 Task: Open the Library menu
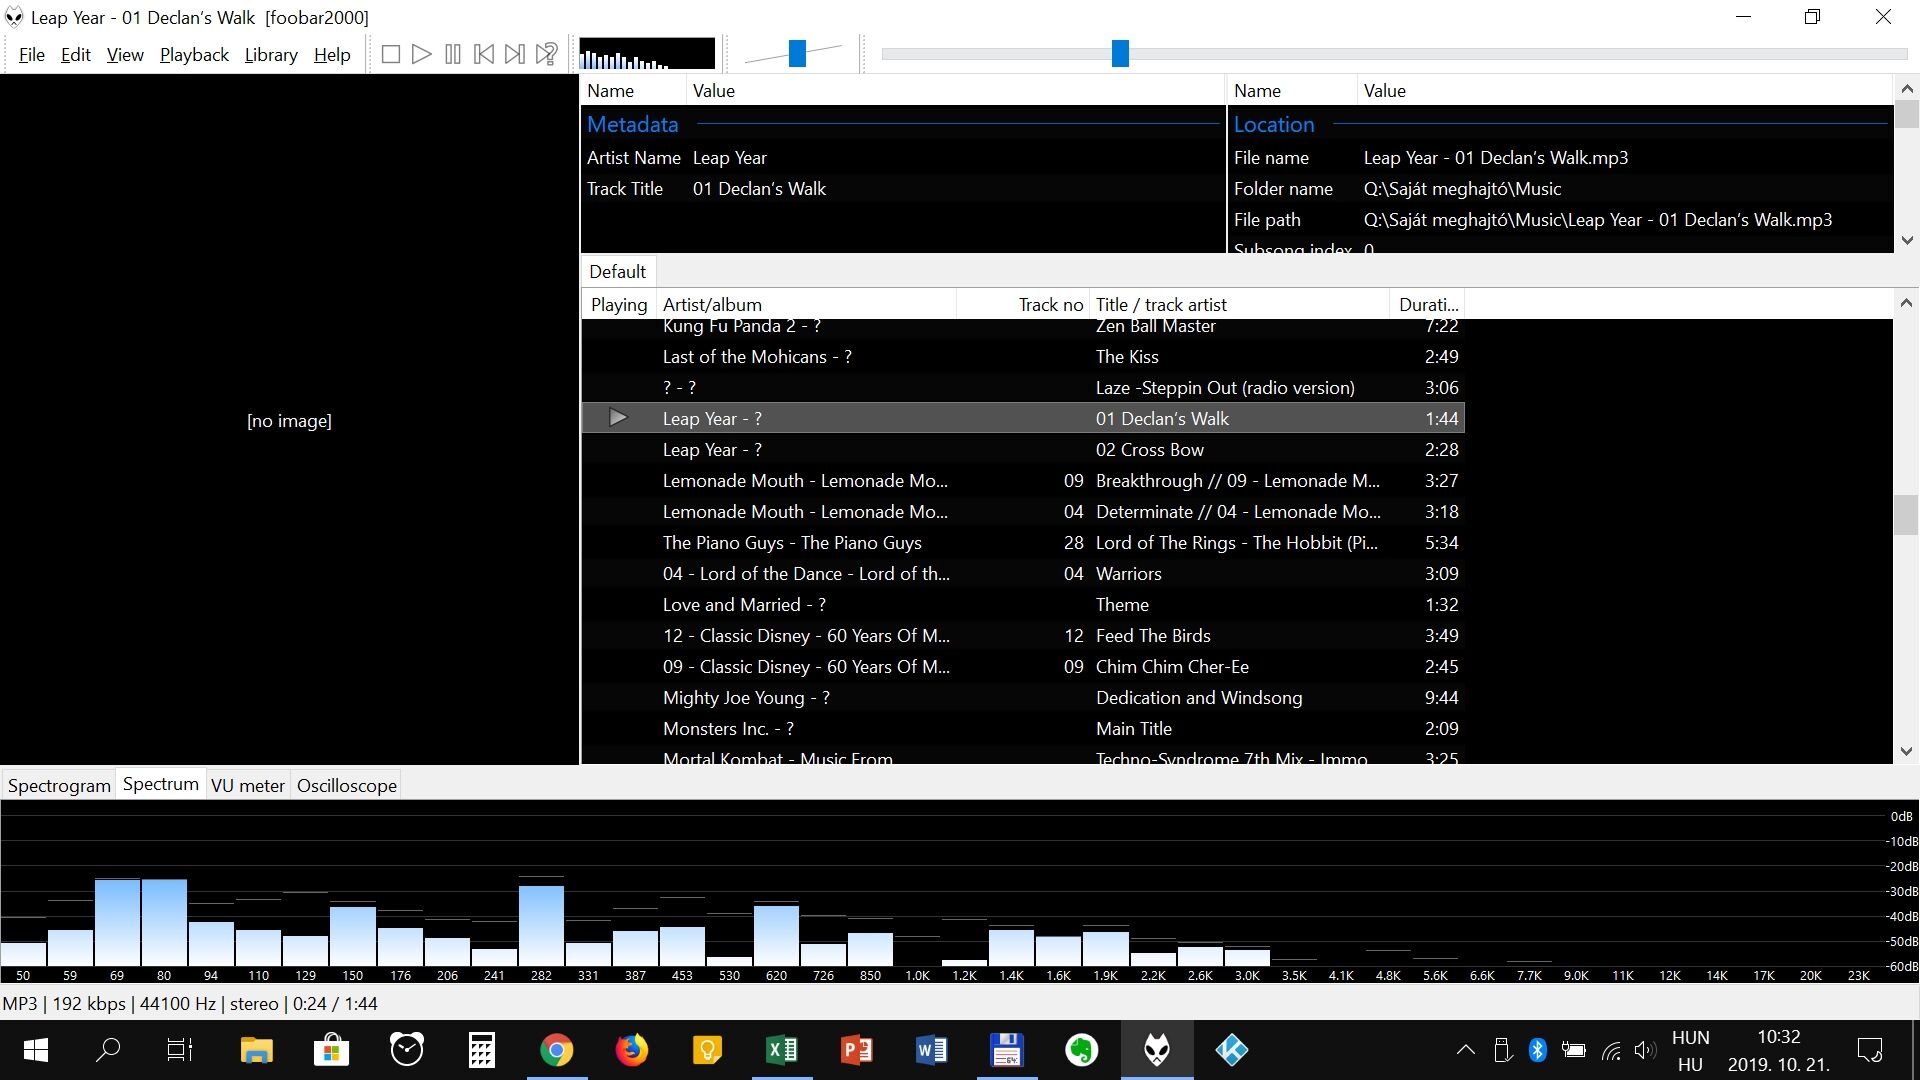click(x=271, y=55)
